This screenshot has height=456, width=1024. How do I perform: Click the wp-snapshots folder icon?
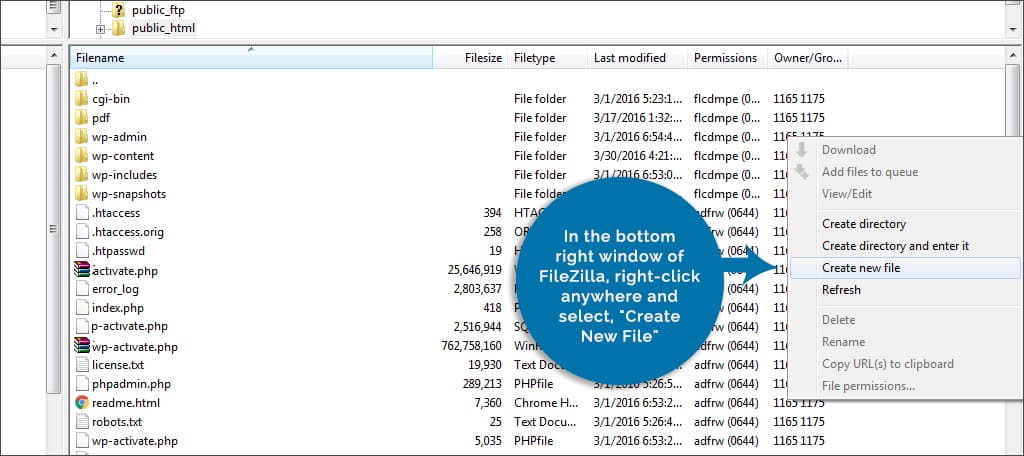(x=81, y=193)
